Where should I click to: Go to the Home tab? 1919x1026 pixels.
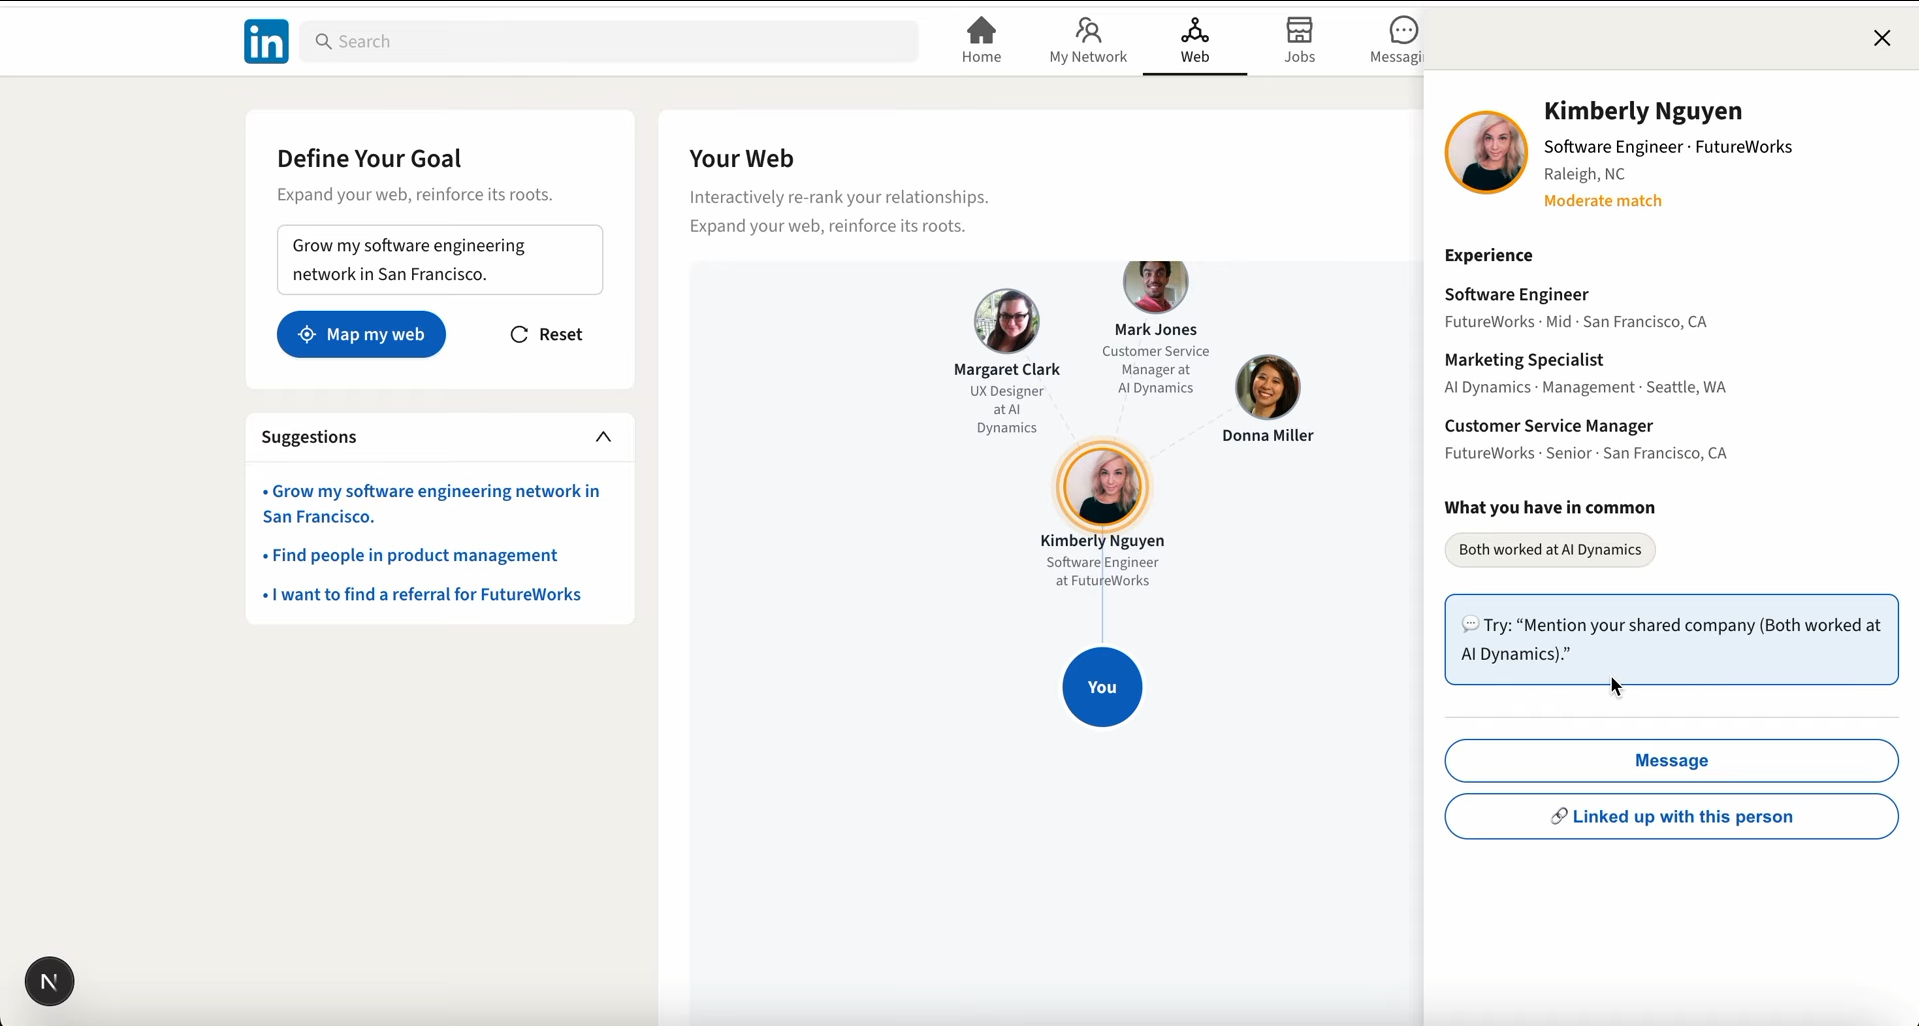[x=981, y=41]
